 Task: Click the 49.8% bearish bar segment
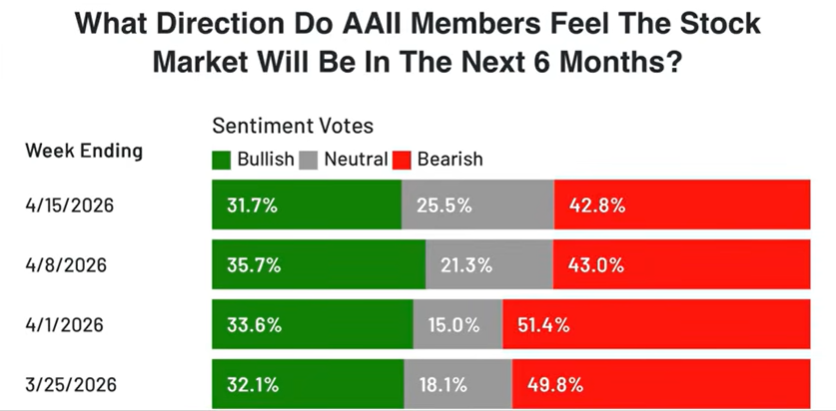(661, 383)
